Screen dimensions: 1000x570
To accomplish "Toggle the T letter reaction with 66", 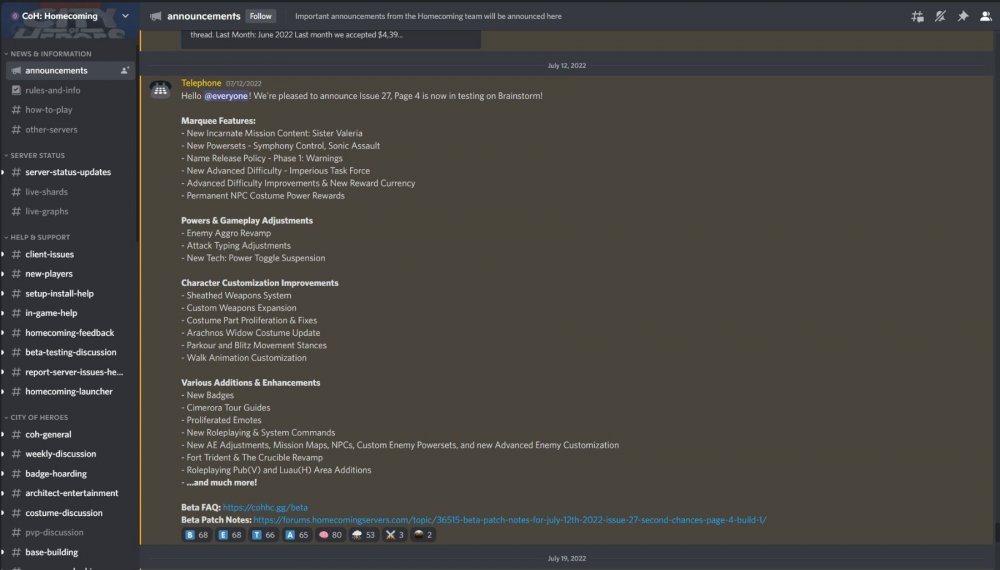I will [264, 535].
